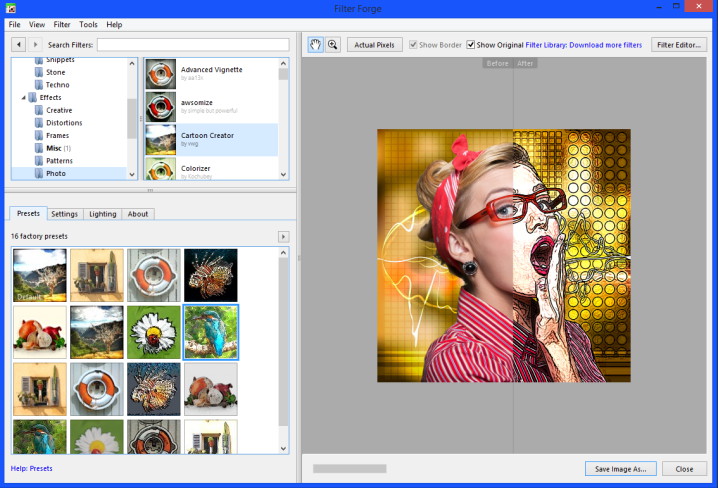Click the presets panel scroll-down arrow
This screenshot has width=718, height=488.
coord(283,449)
